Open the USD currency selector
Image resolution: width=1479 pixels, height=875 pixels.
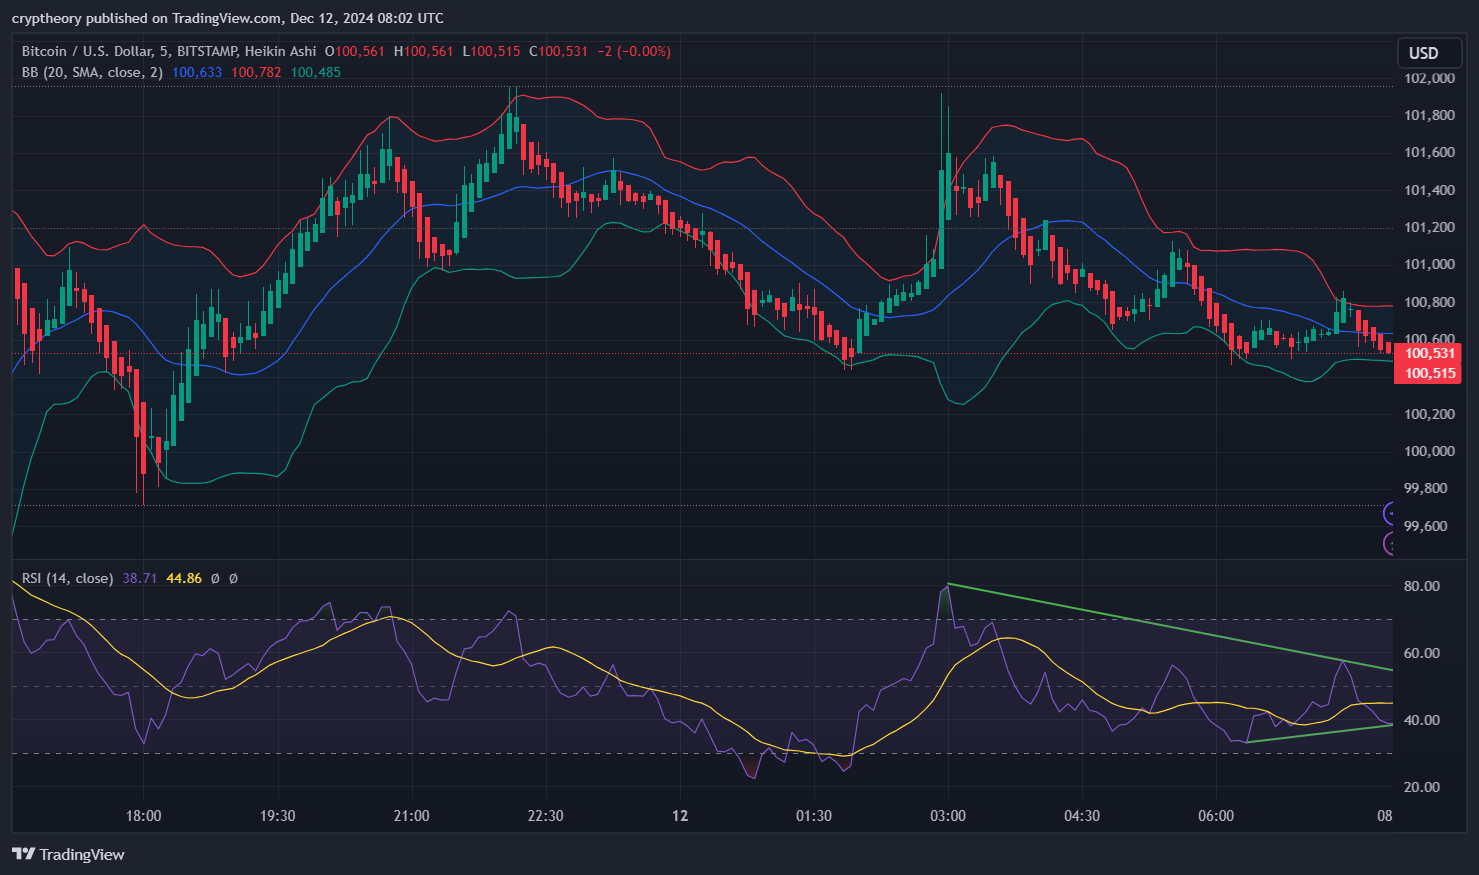point(1429,53)
